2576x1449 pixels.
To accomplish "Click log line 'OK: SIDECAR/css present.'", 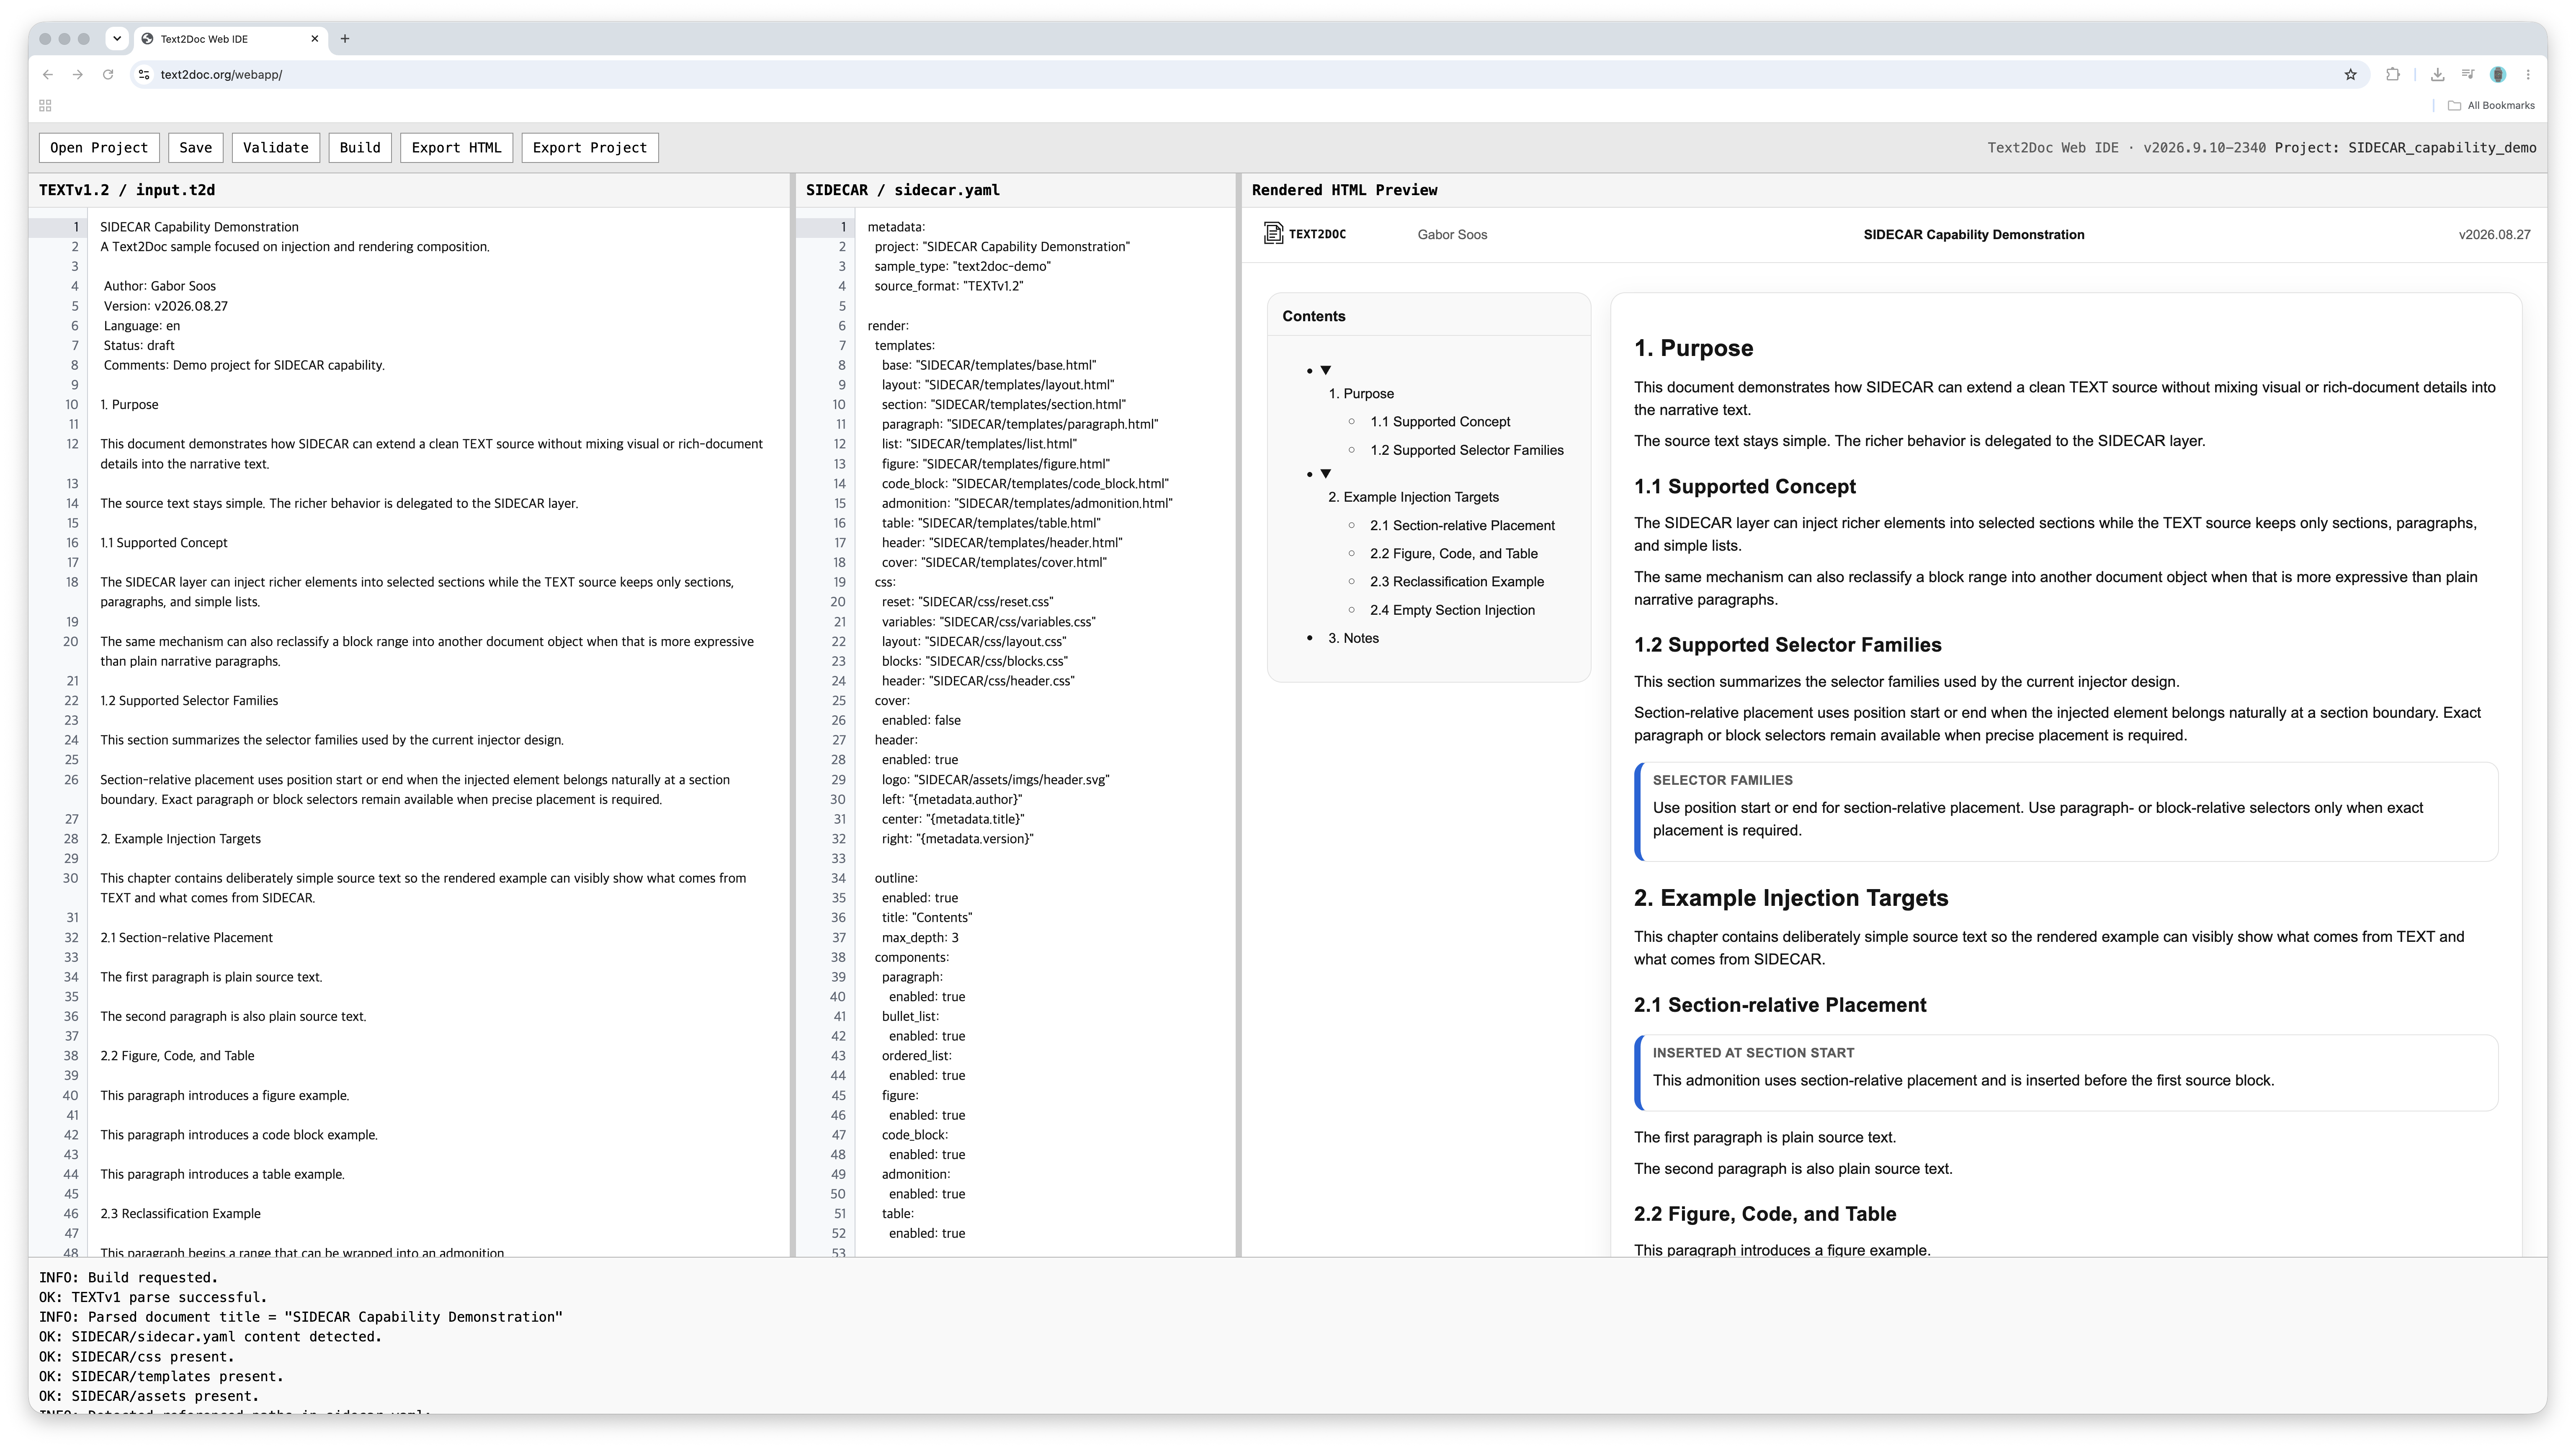I will coord(137,1357).
